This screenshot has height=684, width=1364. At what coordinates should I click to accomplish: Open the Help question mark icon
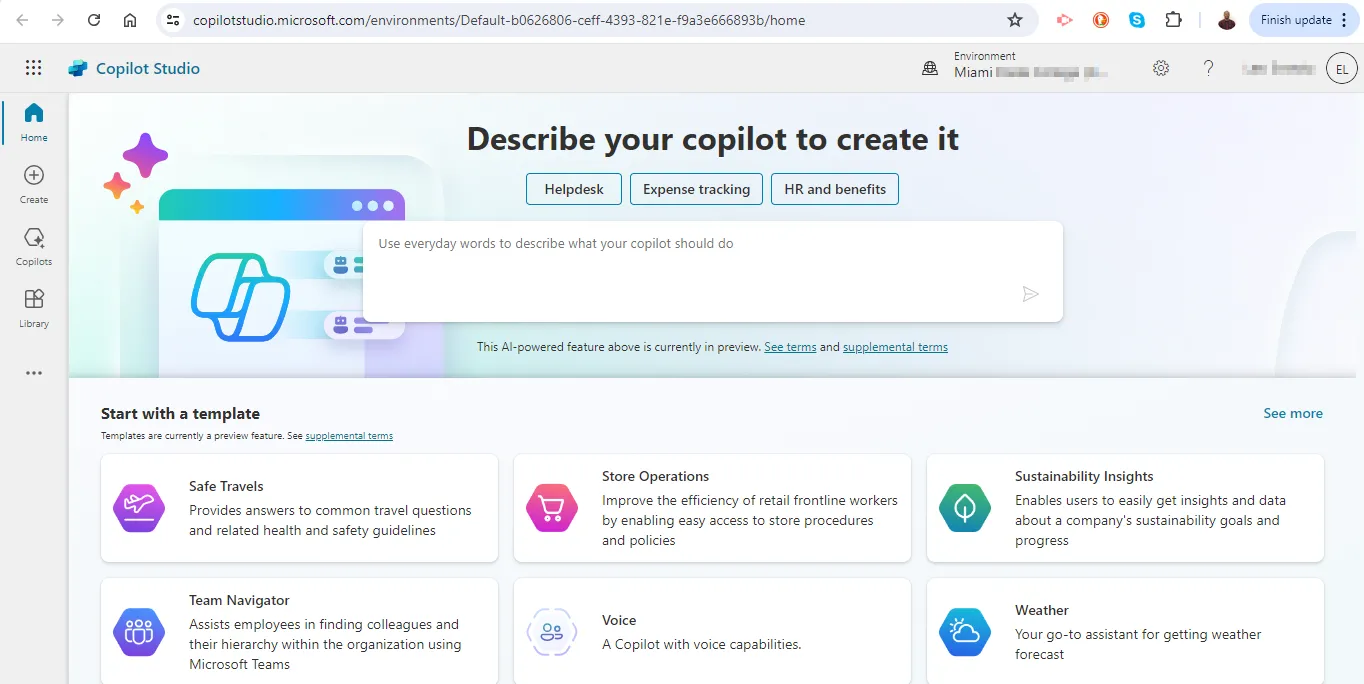(x=1208, y=68)
